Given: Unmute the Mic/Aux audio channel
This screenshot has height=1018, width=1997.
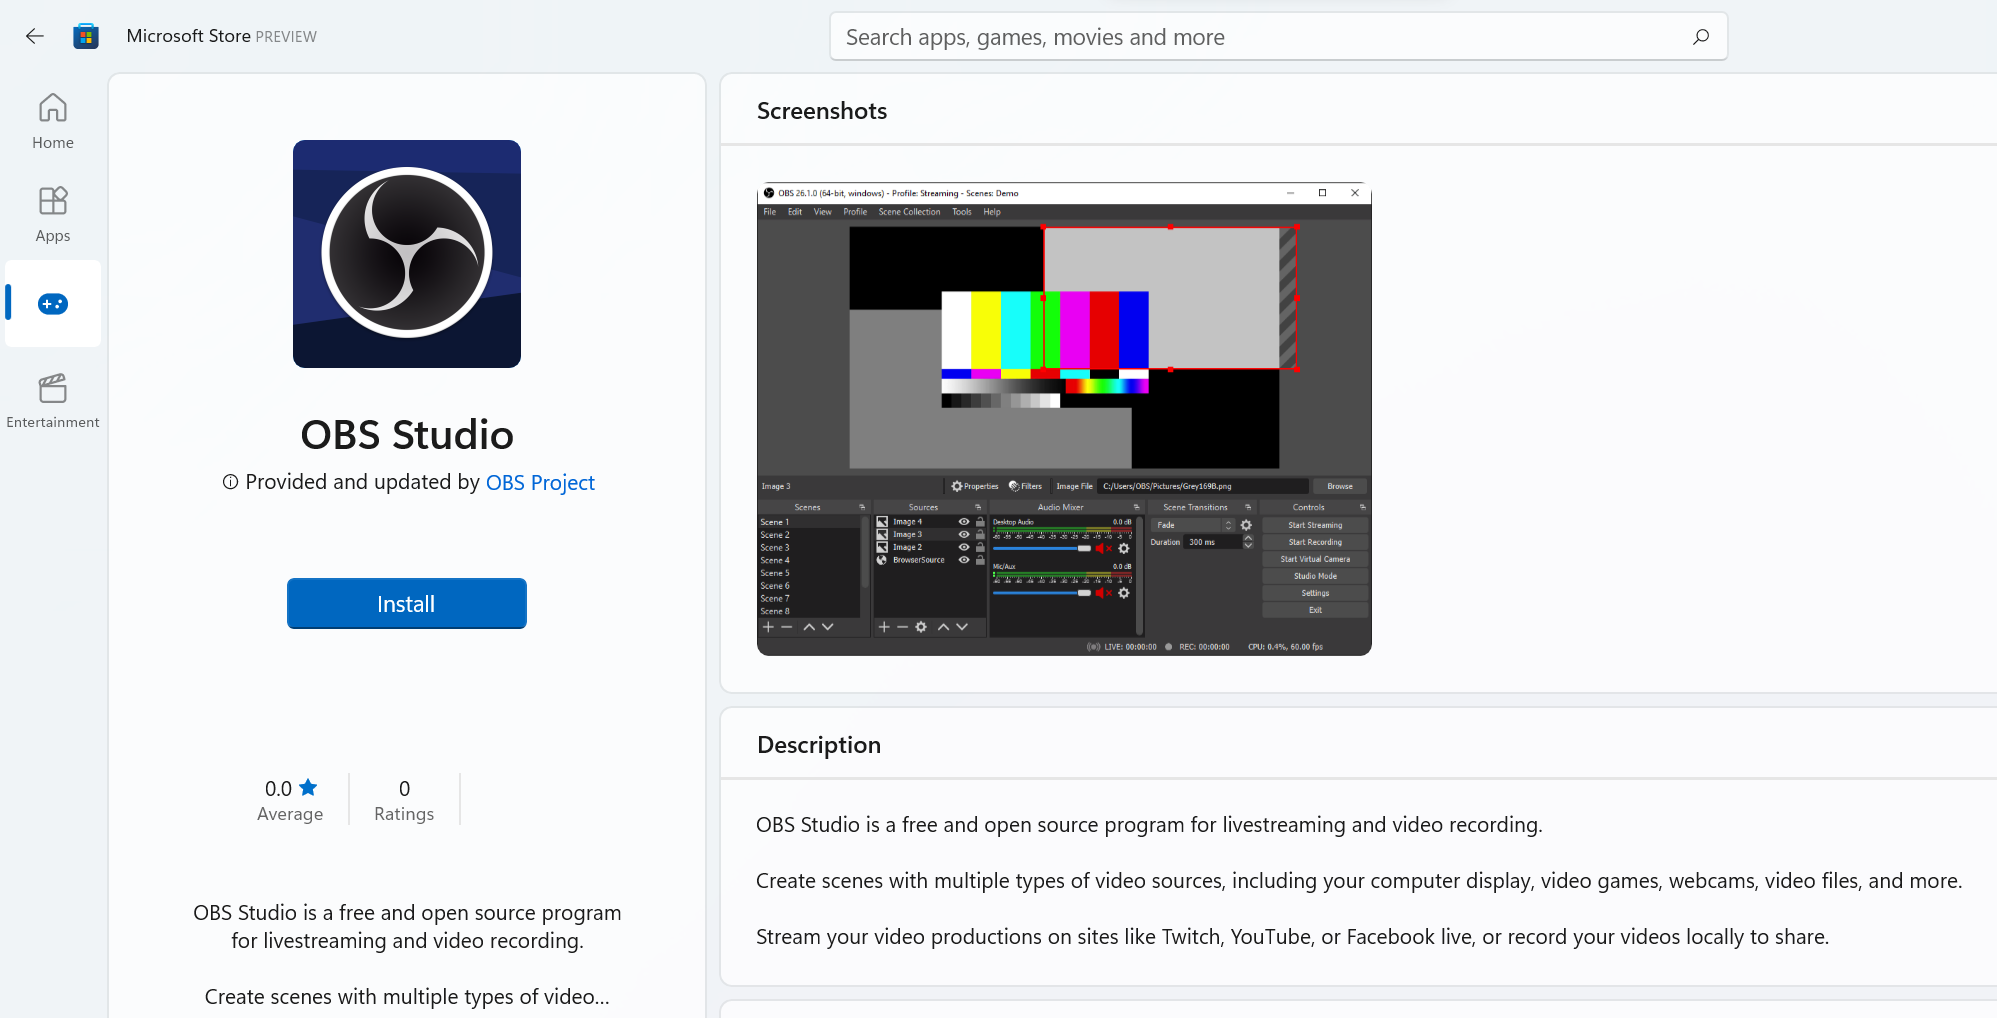Looking at the screenshot, I should (x=1103, y=593).
